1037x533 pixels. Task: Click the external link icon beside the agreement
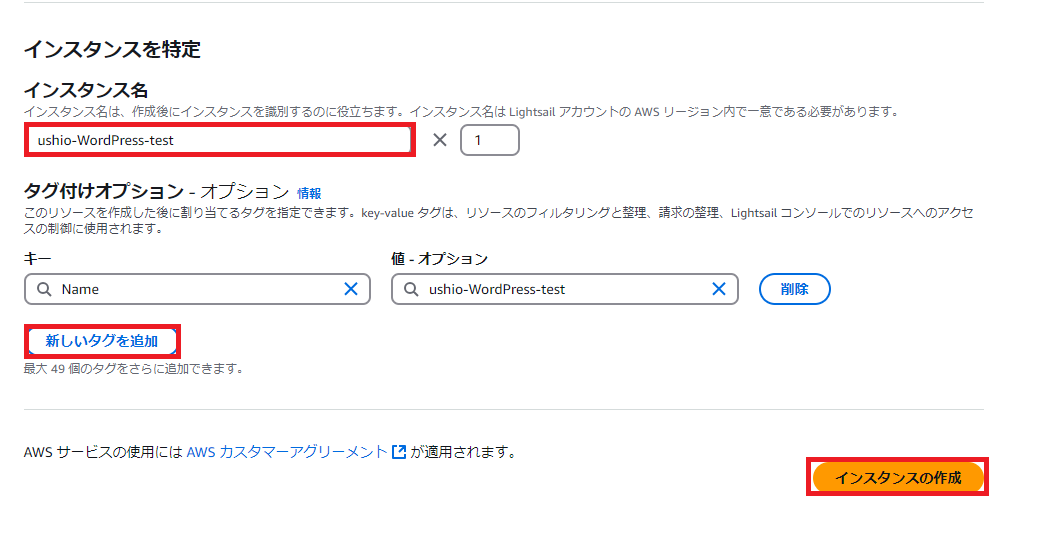point(399,452)
